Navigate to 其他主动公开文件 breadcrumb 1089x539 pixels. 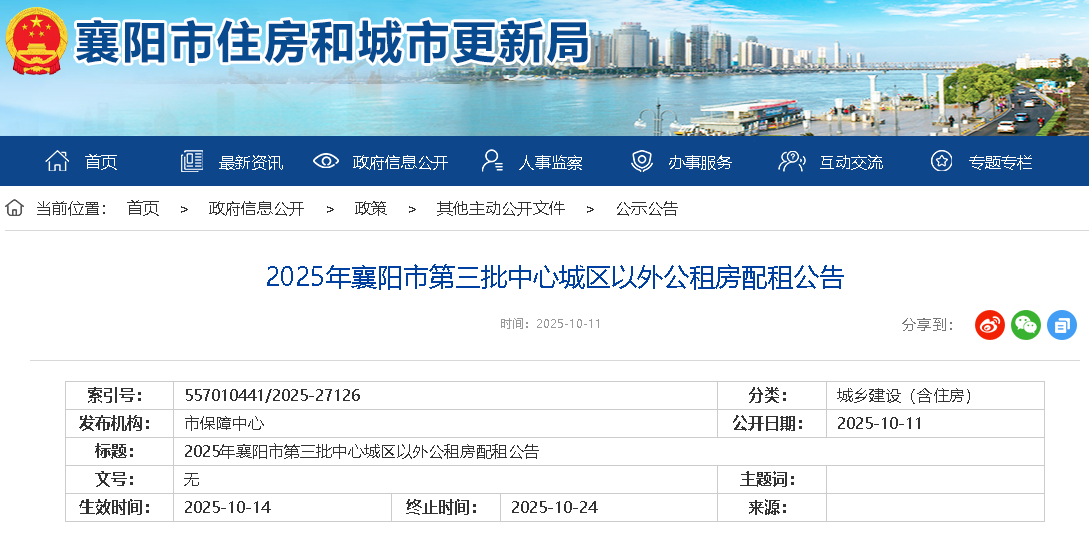pyautogui.click(x=500, y=209)
